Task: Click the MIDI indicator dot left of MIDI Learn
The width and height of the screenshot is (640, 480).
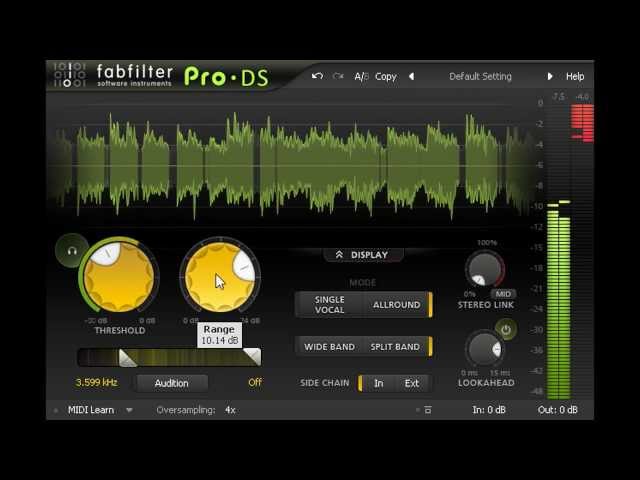Action: [x=56, y=410]
